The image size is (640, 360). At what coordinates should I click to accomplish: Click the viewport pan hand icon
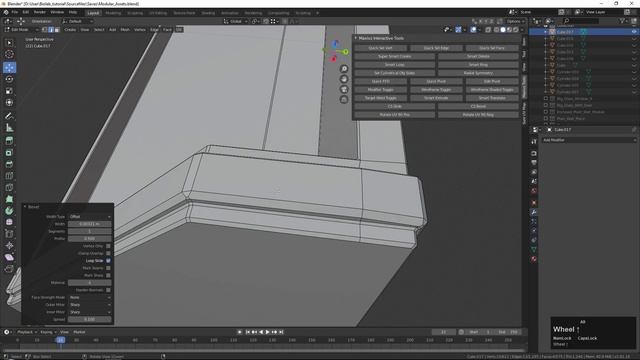[x=344, y=79]
